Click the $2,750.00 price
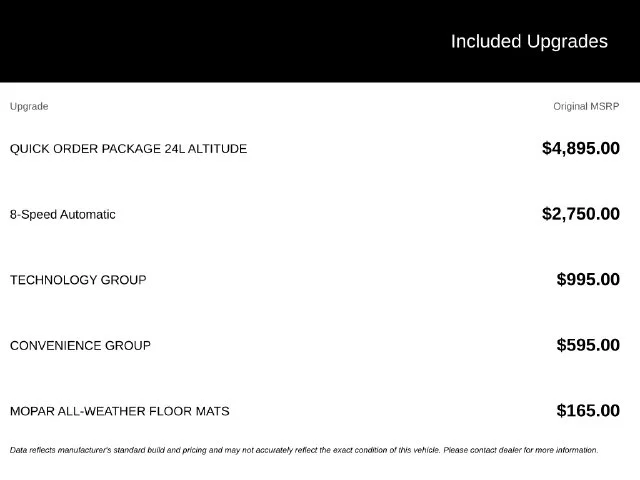The image size is (640, 480). click(x=581, y=214)
